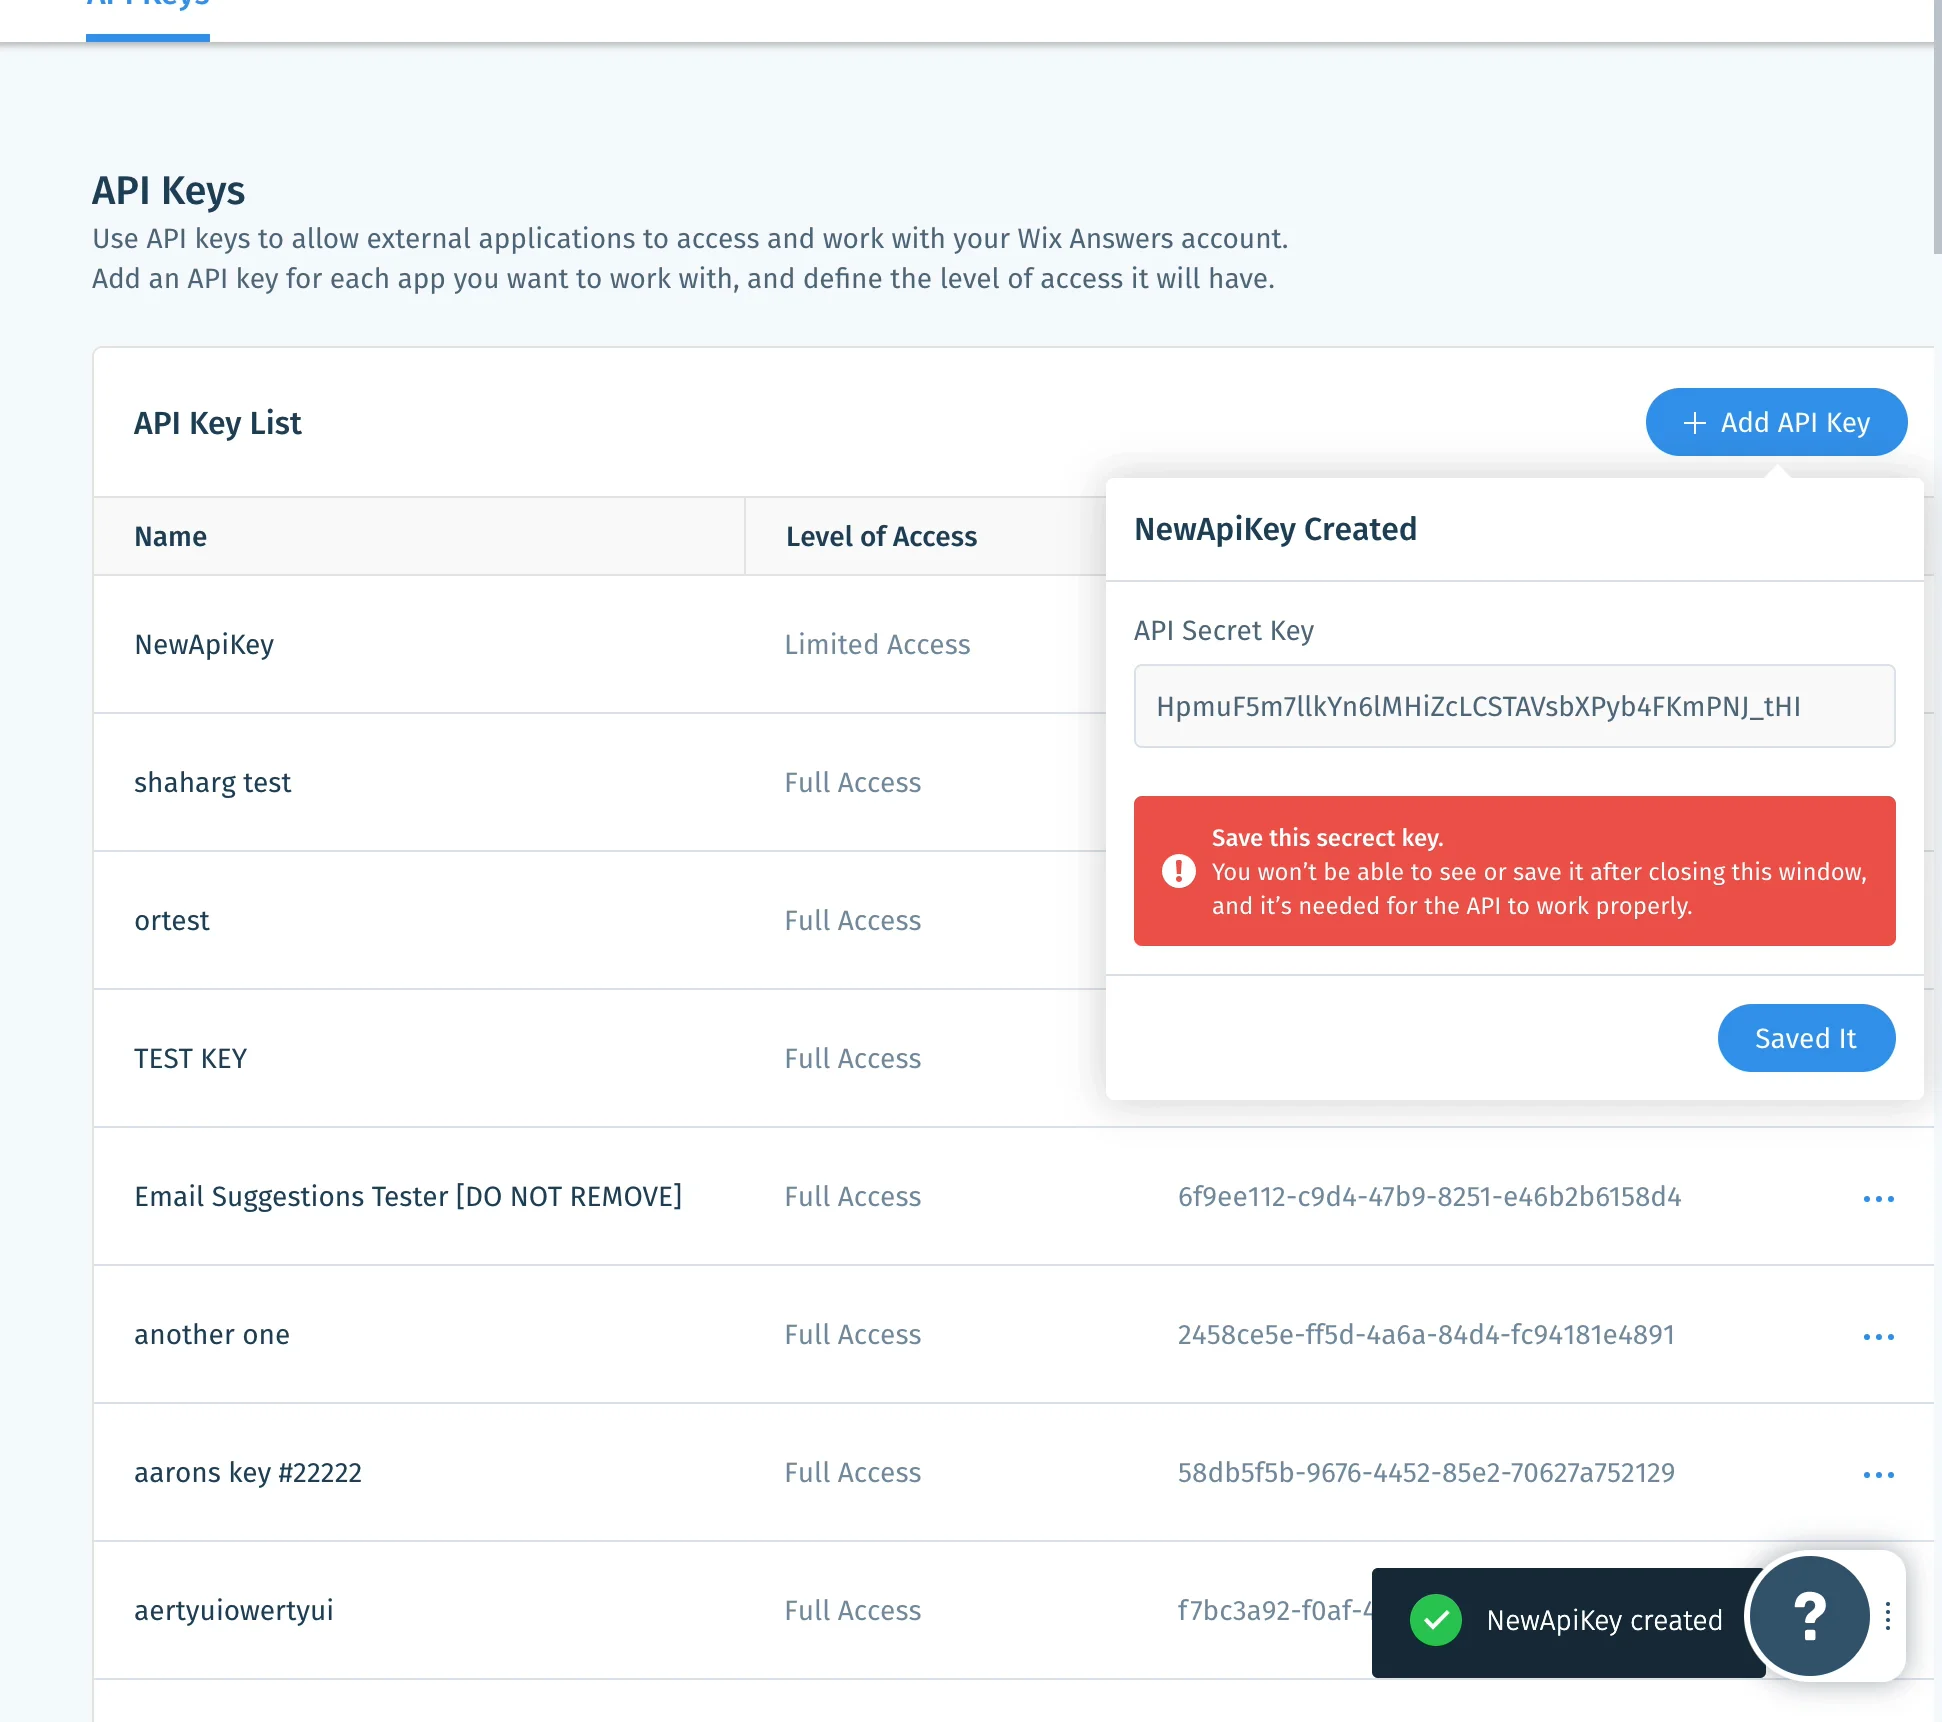Open the more actions dots for Email Suggestions Tester
The image size is (1942, 1722).
click(1878, 1198)
